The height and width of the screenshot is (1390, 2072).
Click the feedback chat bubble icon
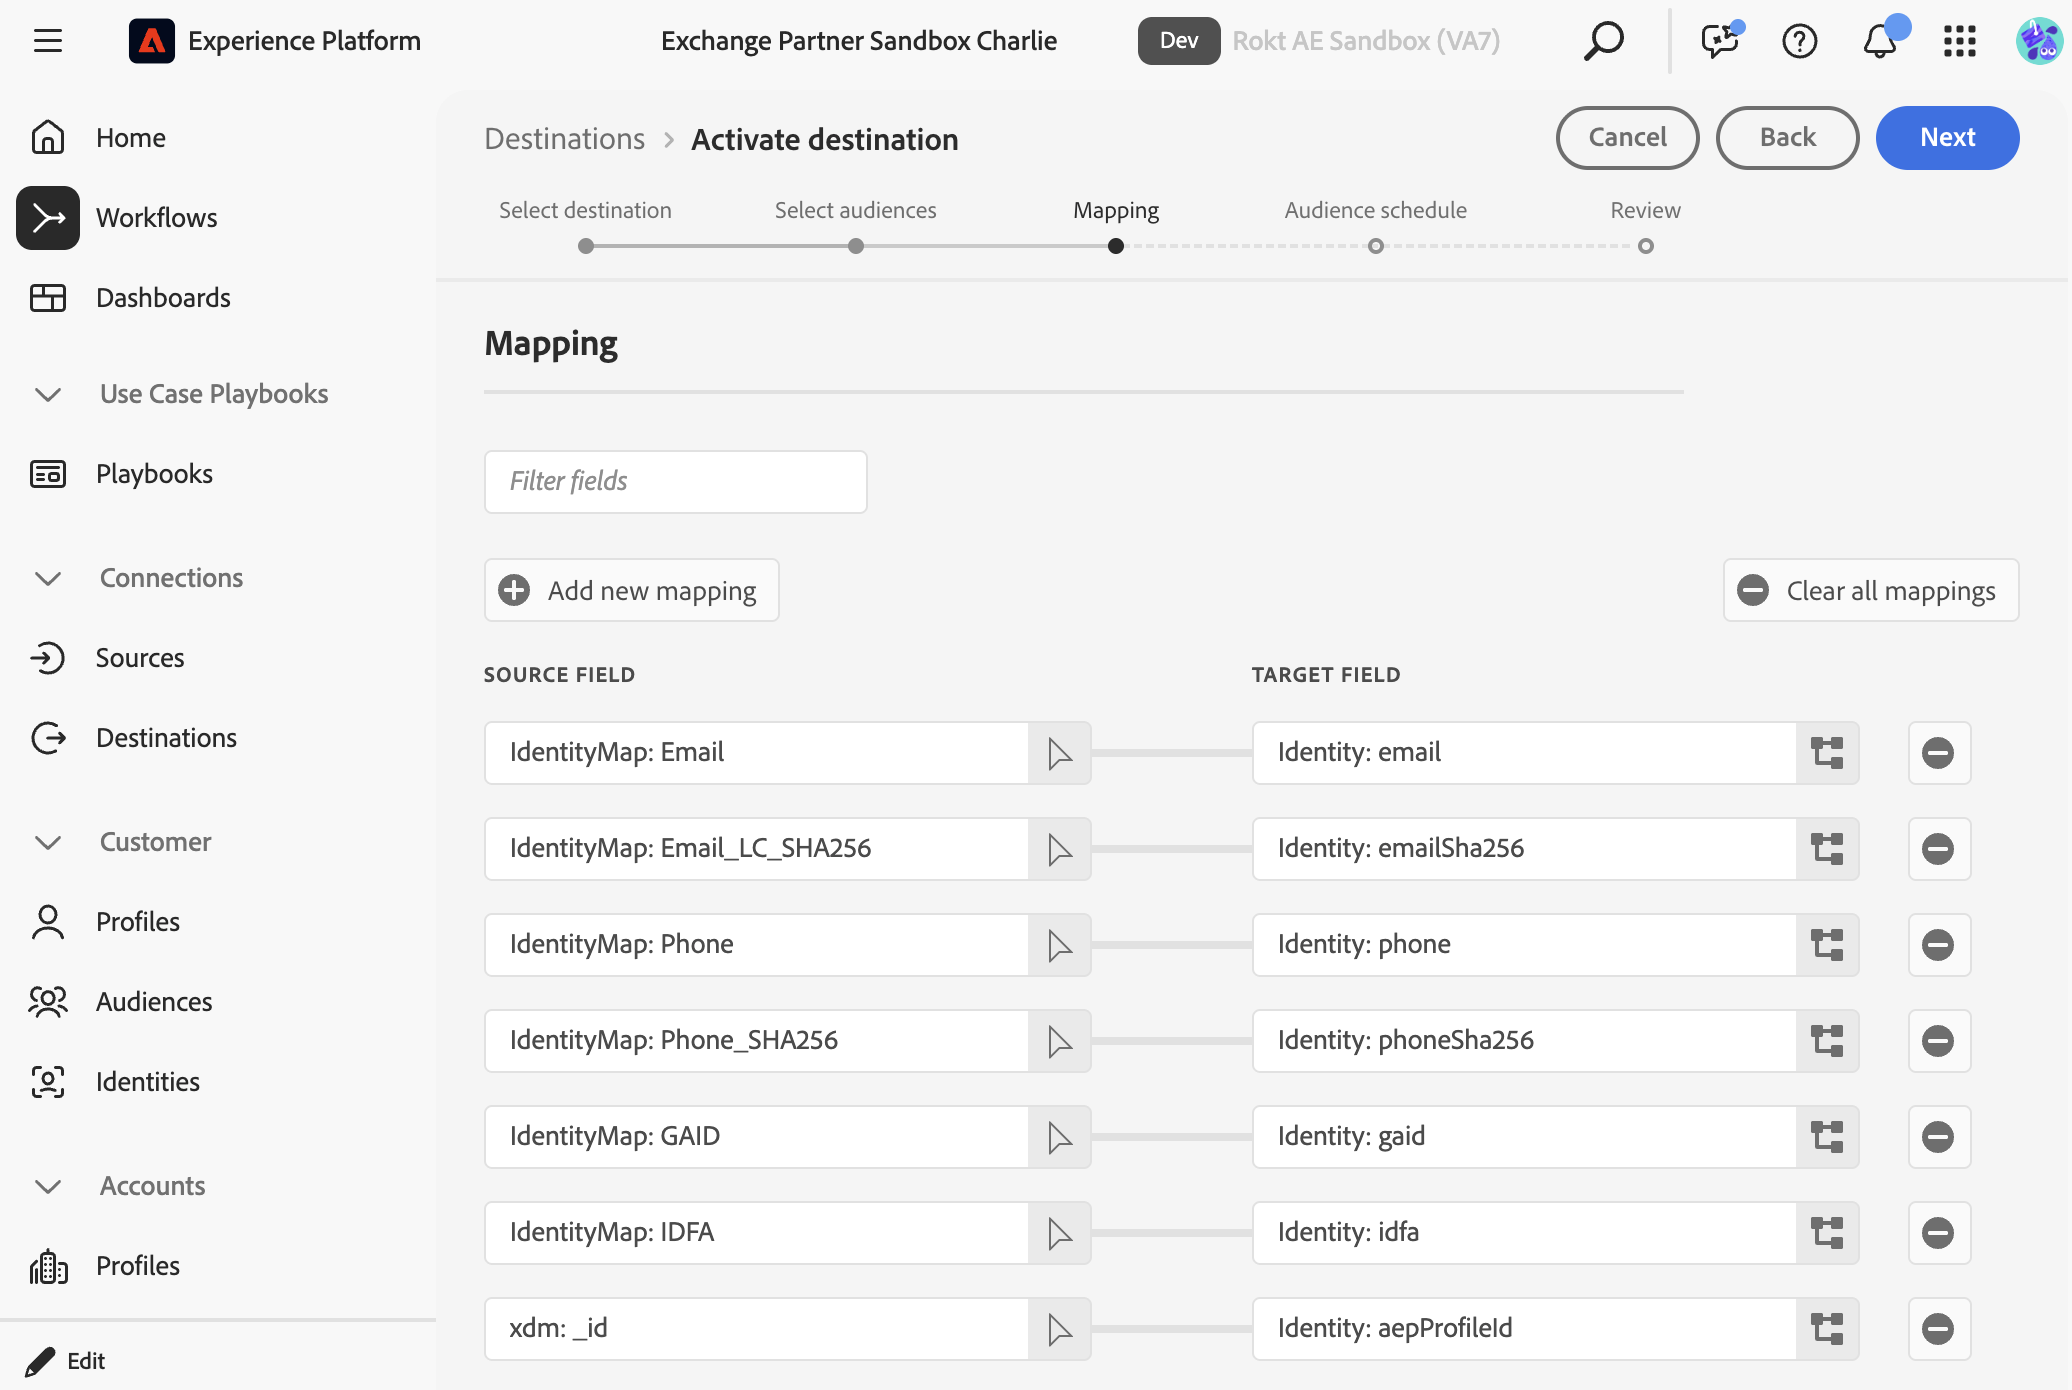click(x=1719, y=41)
